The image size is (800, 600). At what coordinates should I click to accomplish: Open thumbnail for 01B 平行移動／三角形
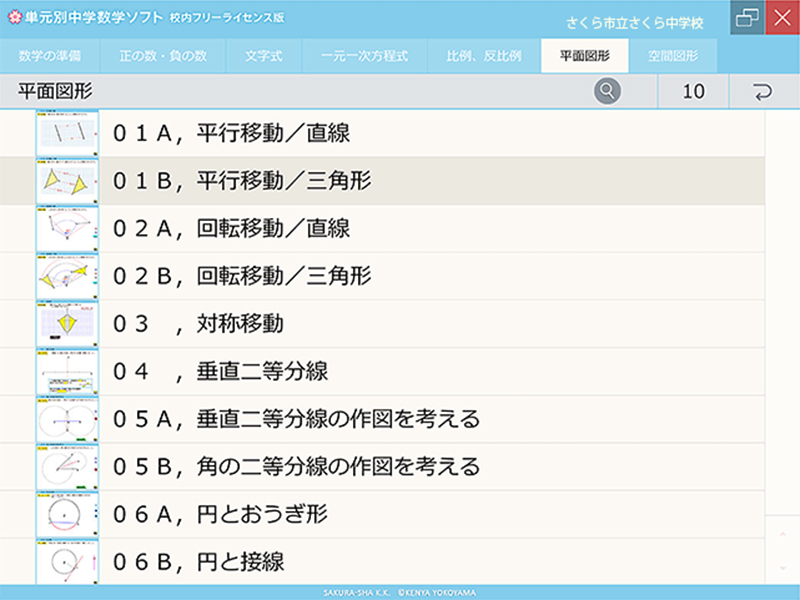click(67, 181)
